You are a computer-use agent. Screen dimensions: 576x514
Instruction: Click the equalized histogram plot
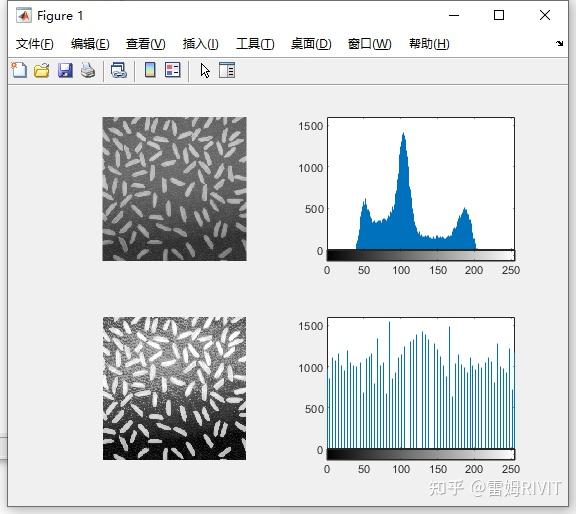tap(421, 383)
